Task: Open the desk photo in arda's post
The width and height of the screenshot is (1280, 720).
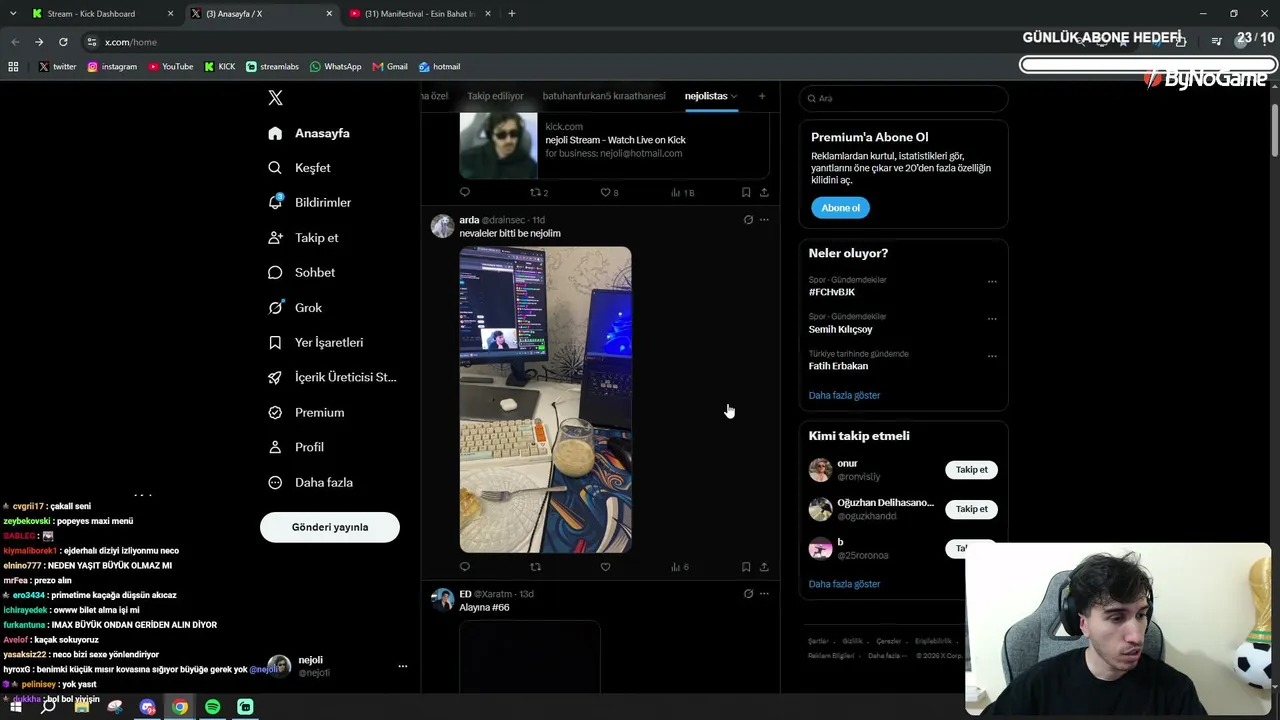Action: coord(545,399)
